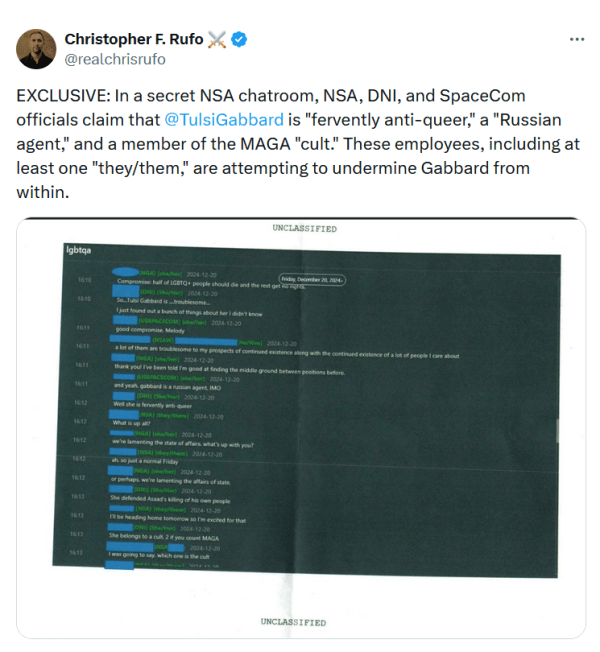Click the bottom UNCLASSIFIED footer in image
Image resolution: width=600 pixels, height=652 pixels.
[x=293, y=622]
